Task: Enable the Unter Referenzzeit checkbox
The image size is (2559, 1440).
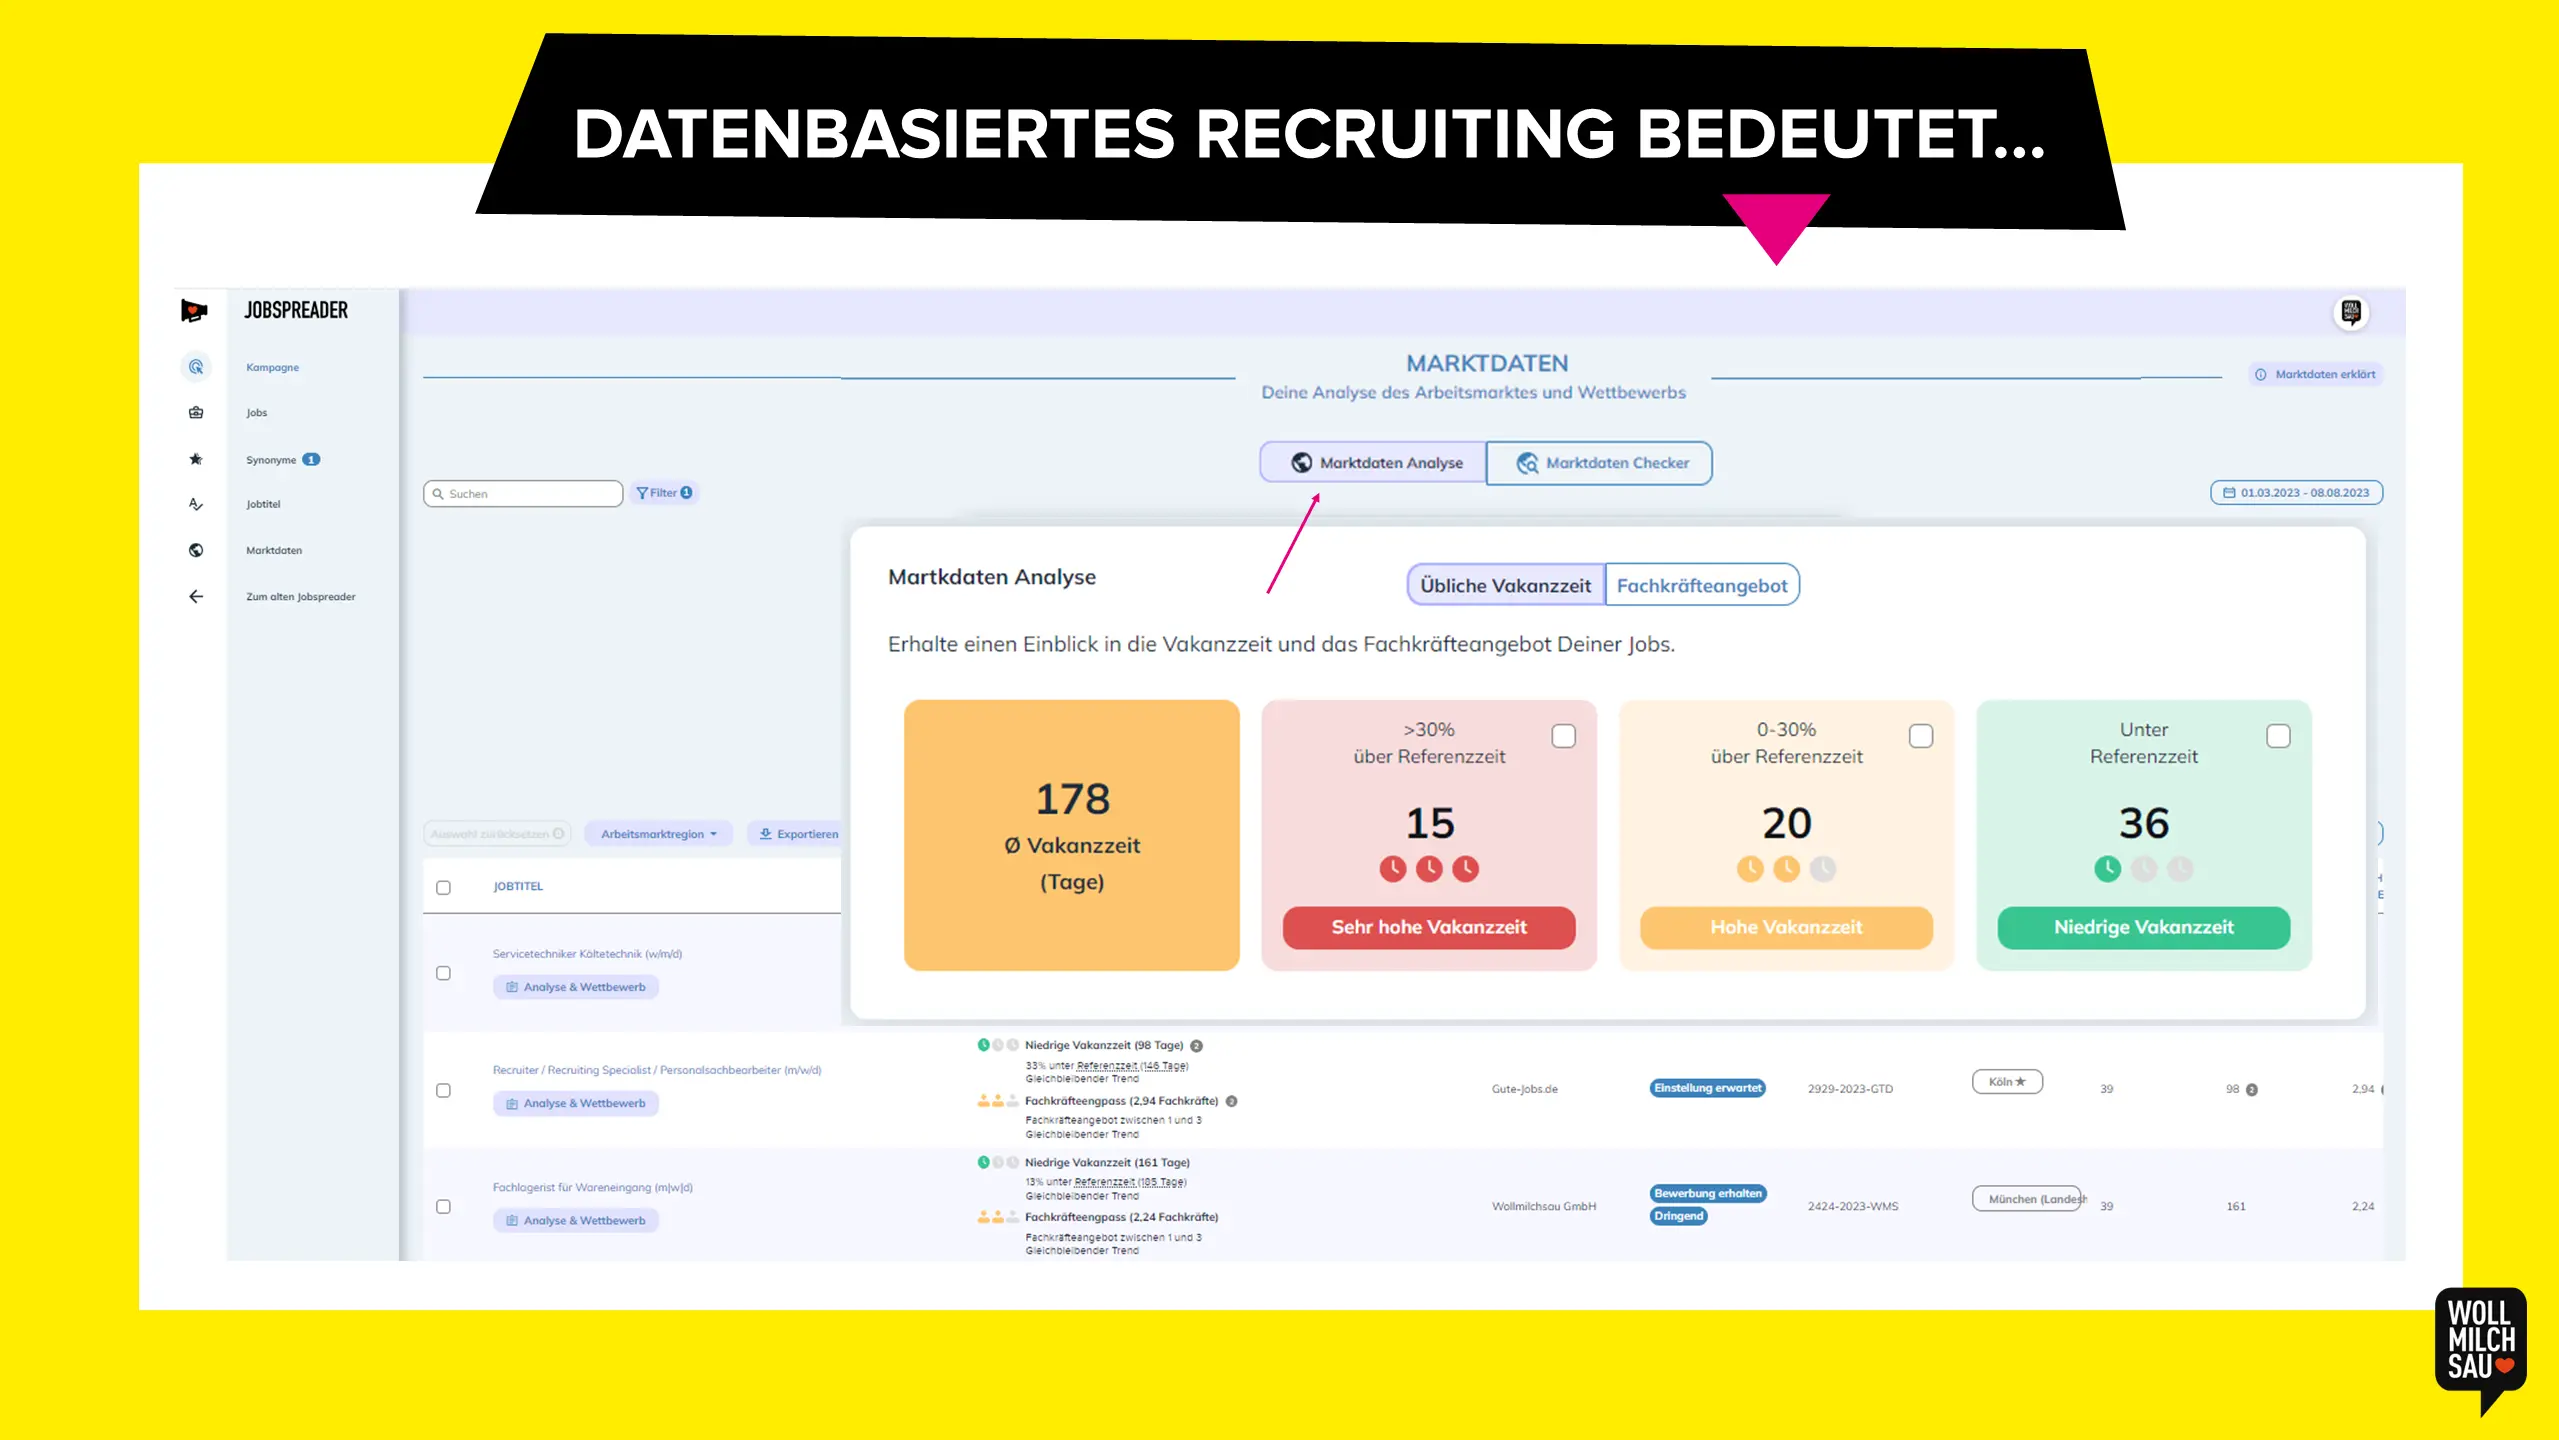Action: 2280,735
